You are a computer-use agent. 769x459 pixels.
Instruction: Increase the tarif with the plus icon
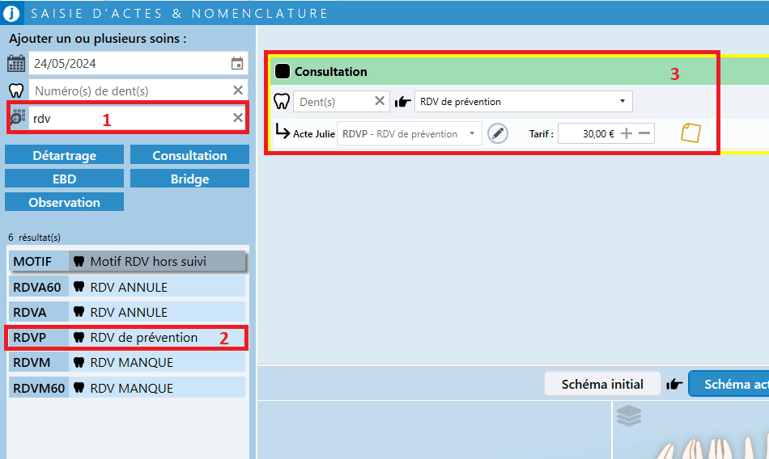coord(627,133)
